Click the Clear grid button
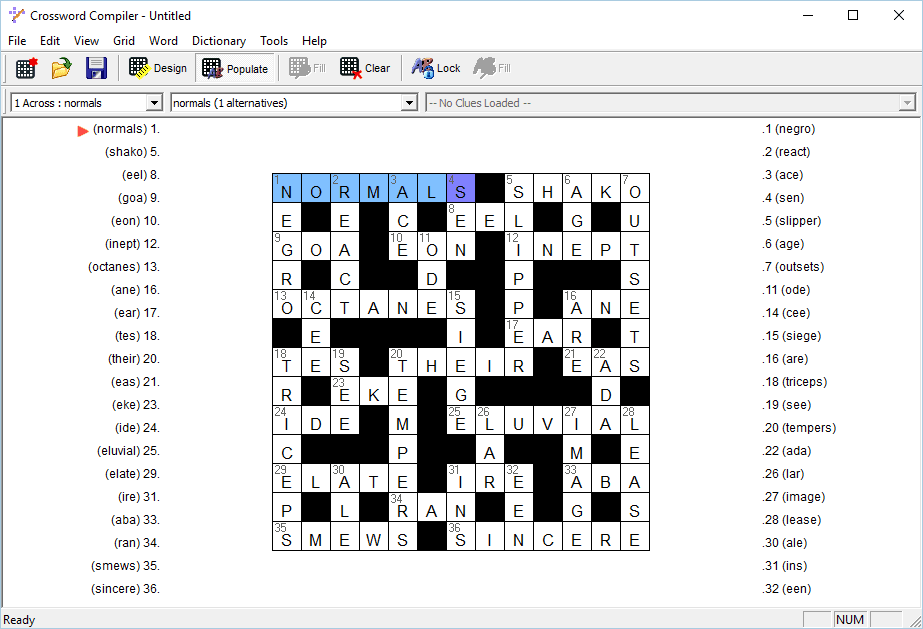The width and height of the screenshot is (923, 629). pos(365,68)
